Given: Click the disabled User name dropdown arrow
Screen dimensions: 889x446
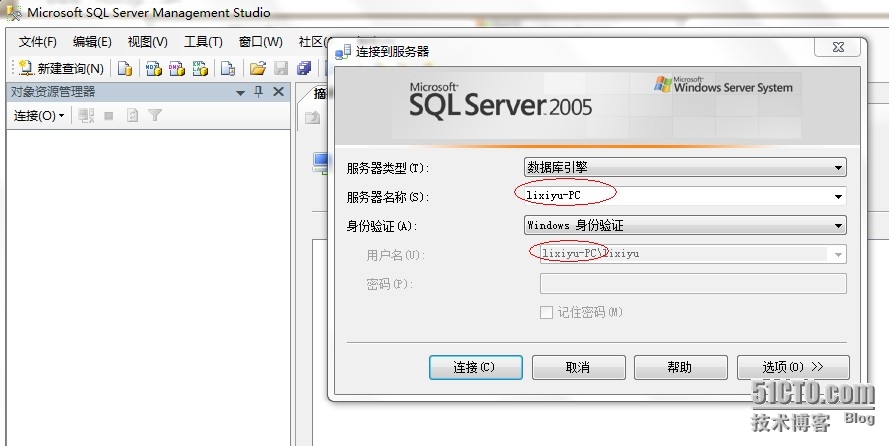Looking at the screenshot, I should [x=838, y=254].
